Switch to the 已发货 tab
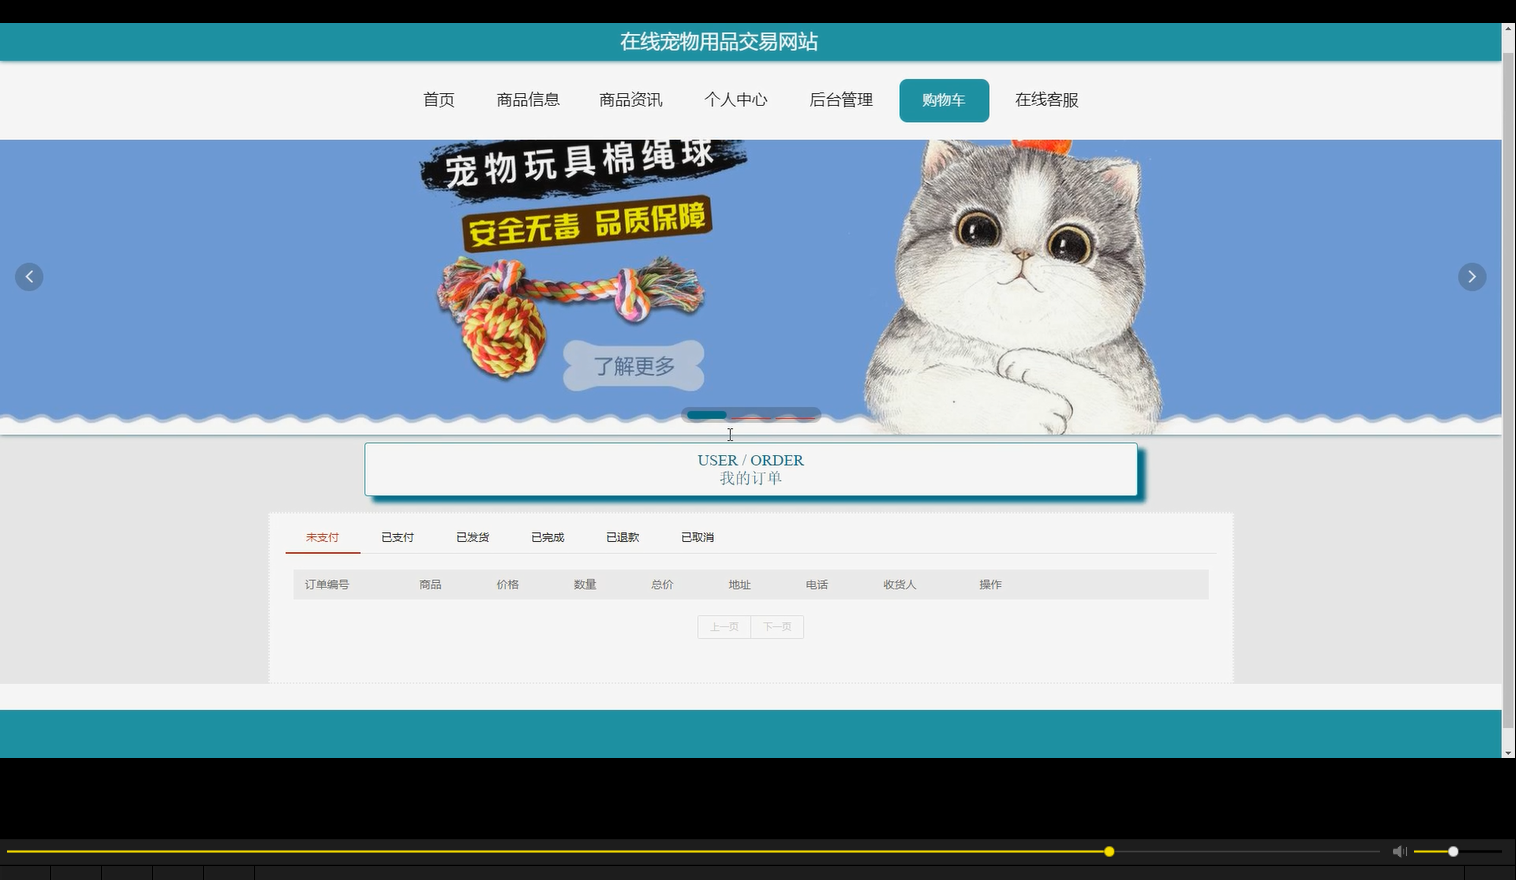Viewport: 1516px width, 880px height. [x=472, y=537]
